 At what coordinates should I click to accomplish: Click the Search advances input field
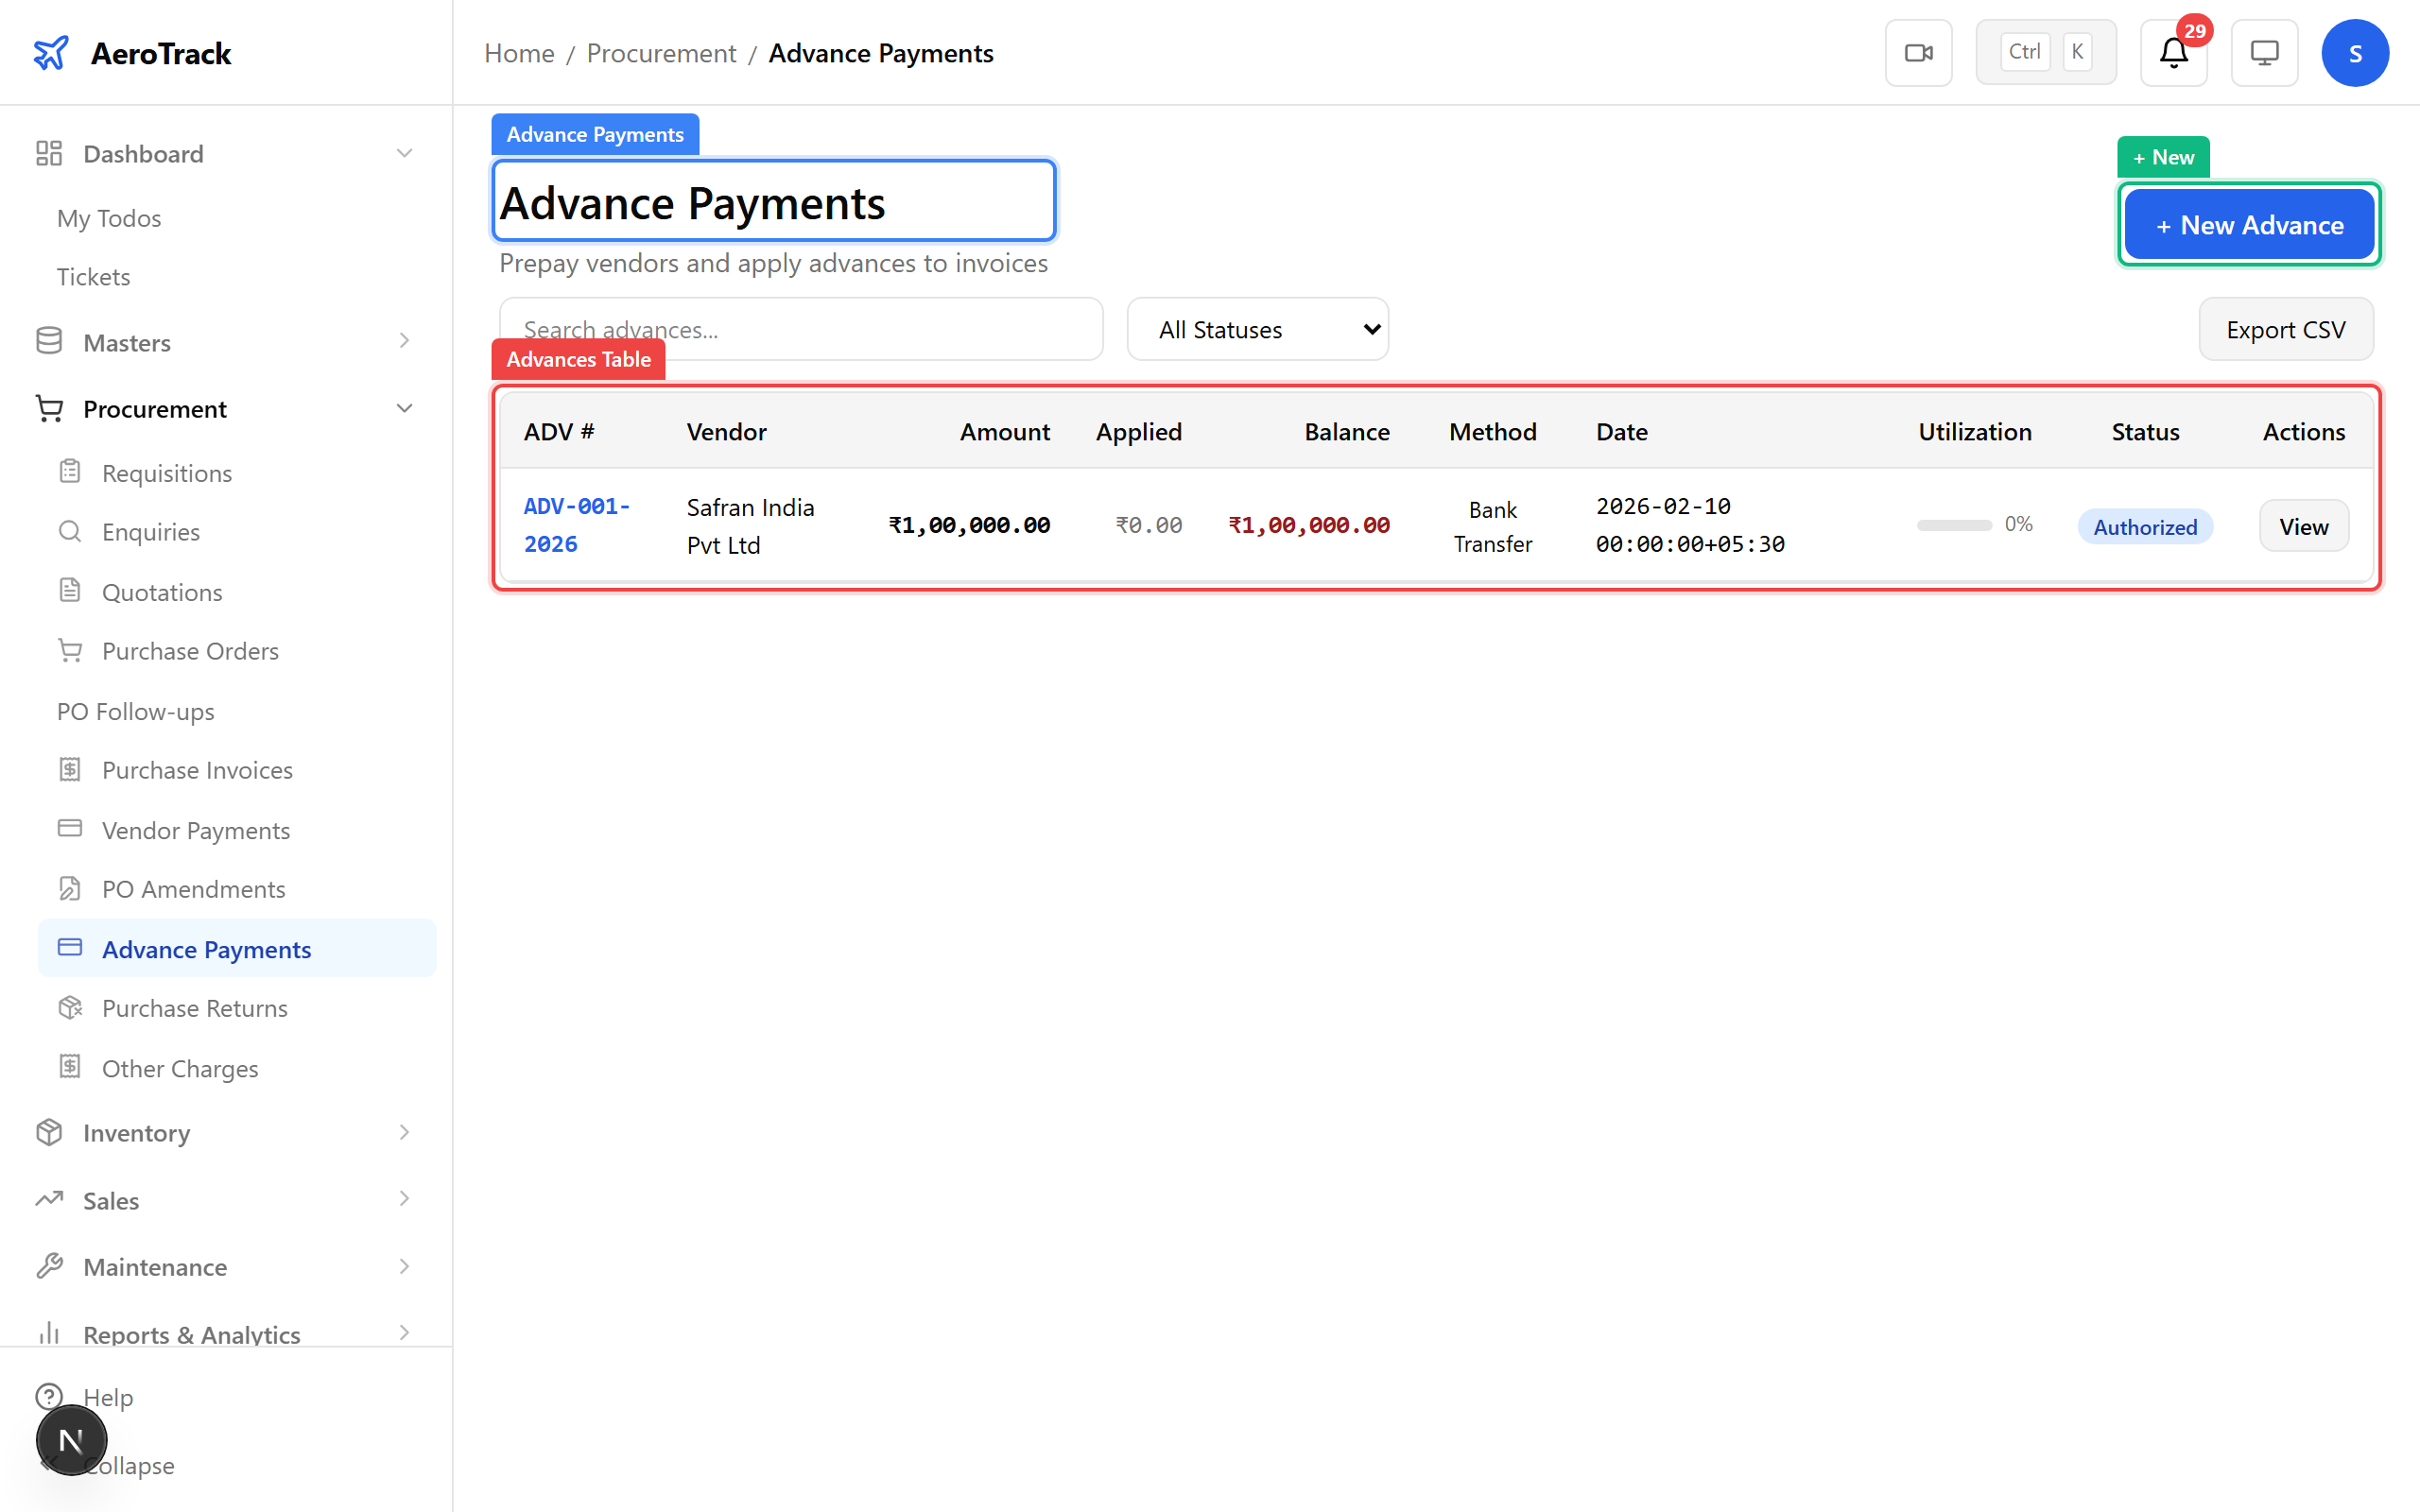click(800, 329)
